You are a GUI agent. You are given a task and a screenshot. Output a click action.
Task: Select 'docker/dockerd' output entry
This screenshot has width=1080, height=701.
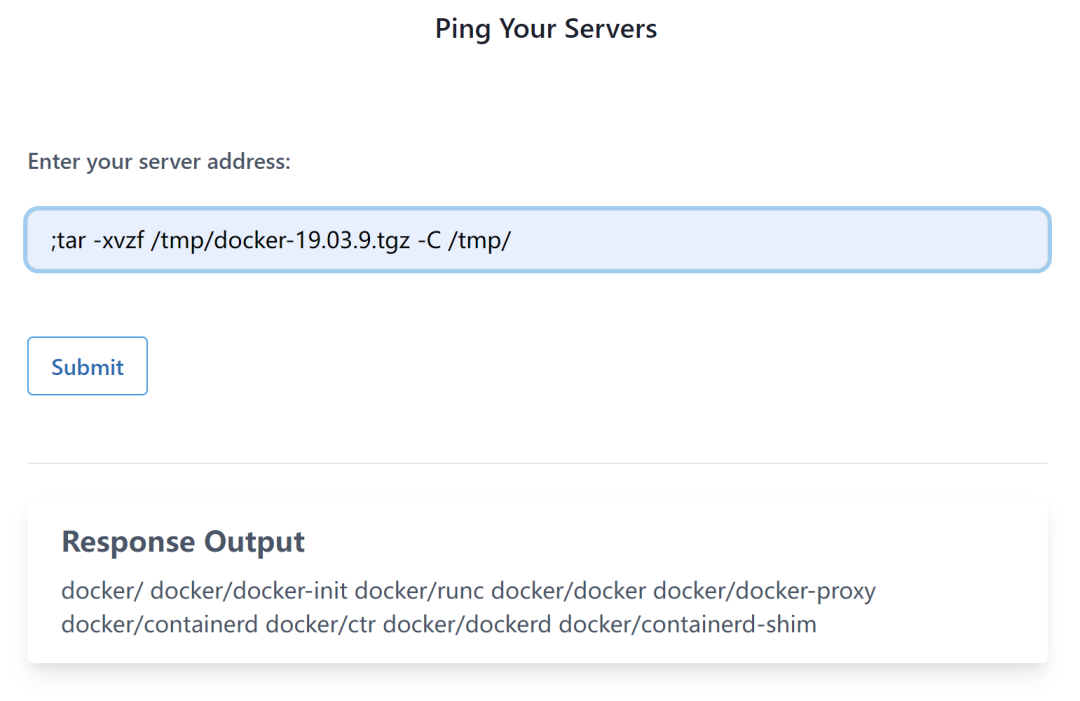click(x=467, y=625)
